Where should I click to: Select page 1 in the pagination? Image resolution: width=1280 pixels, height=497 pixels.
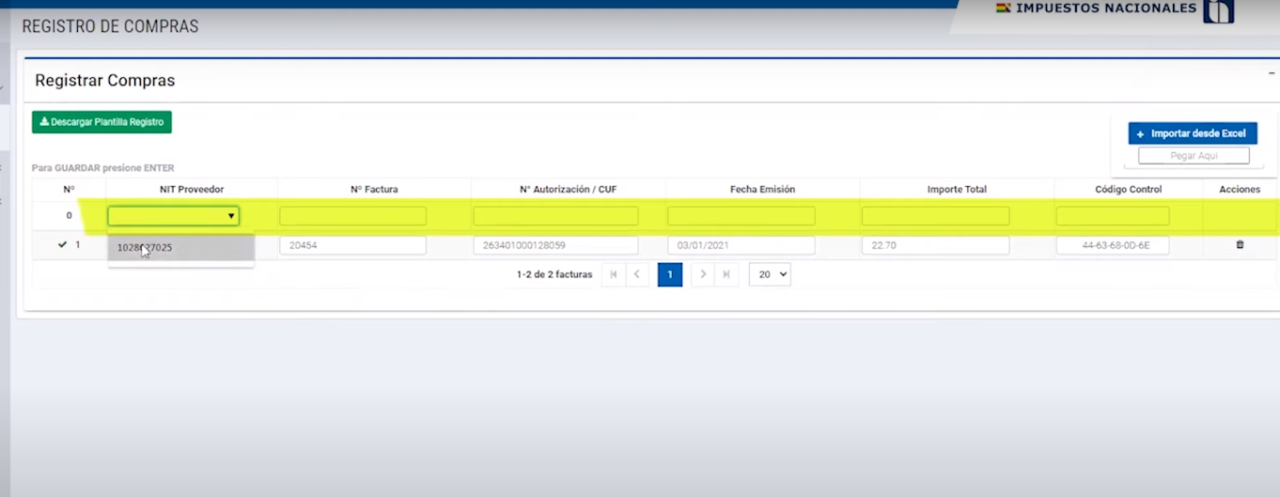[670, 274]
